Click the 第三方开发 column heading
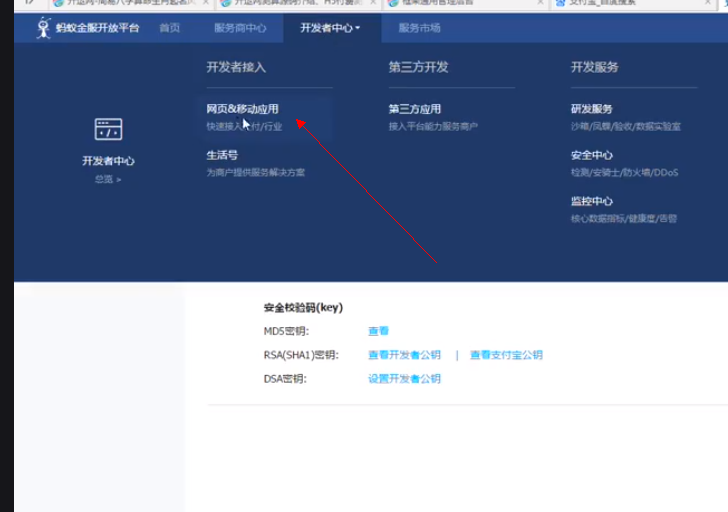 (x=418, y=67)
